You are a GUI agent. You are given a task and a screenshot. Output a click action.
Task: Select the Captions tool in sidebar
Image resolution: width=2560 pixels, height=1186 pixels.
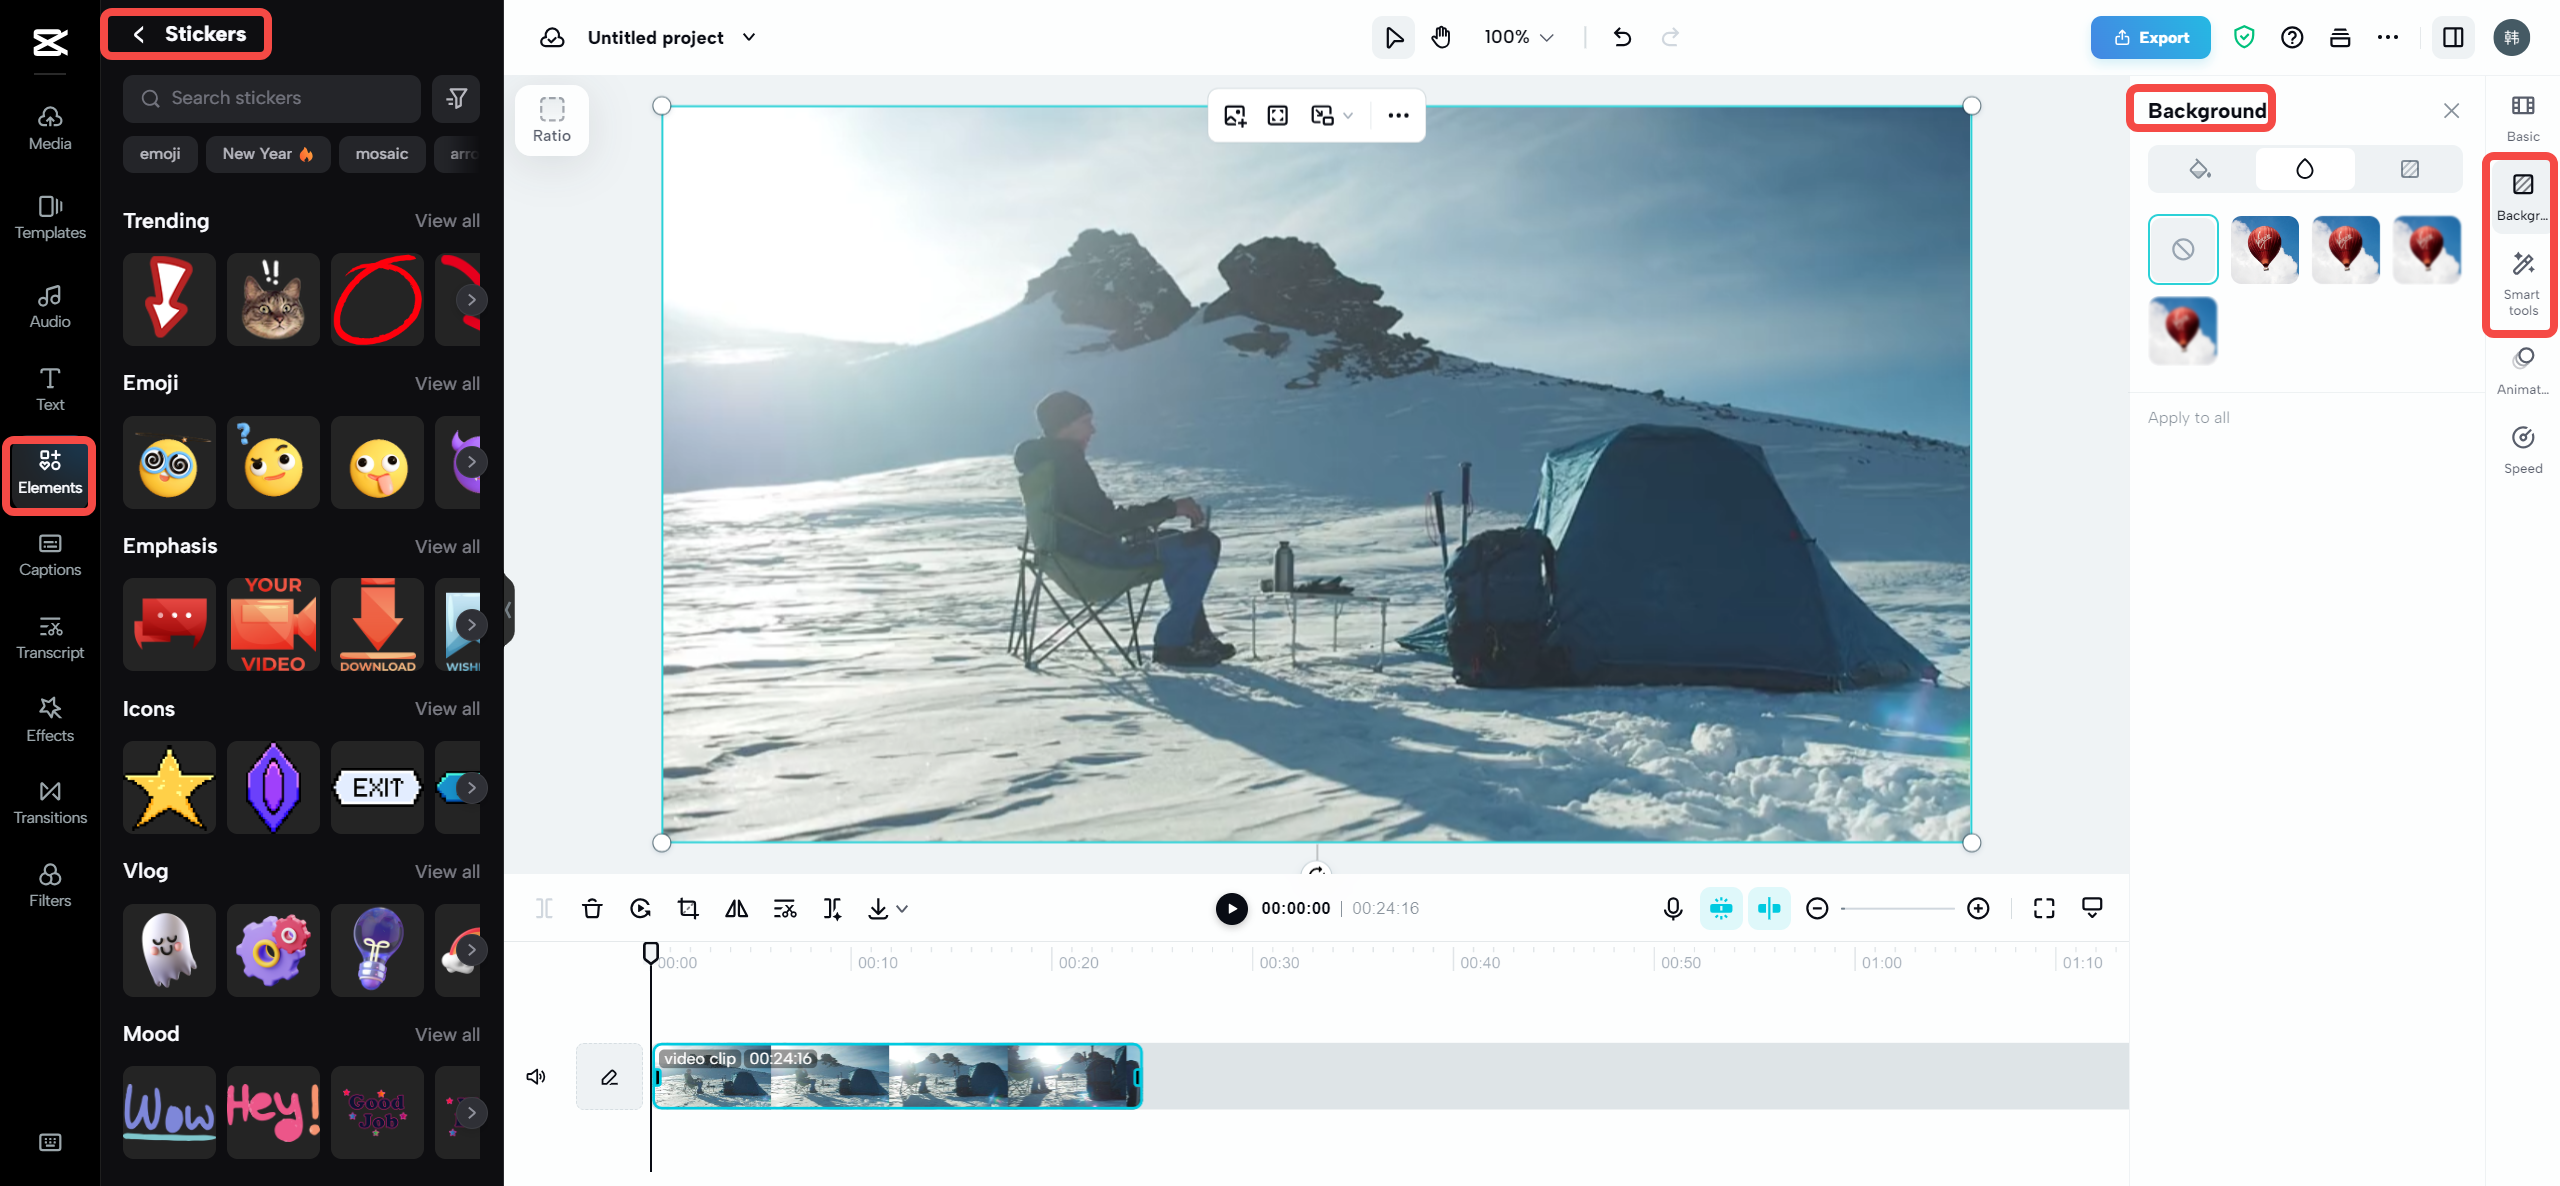tap(47, 554)
